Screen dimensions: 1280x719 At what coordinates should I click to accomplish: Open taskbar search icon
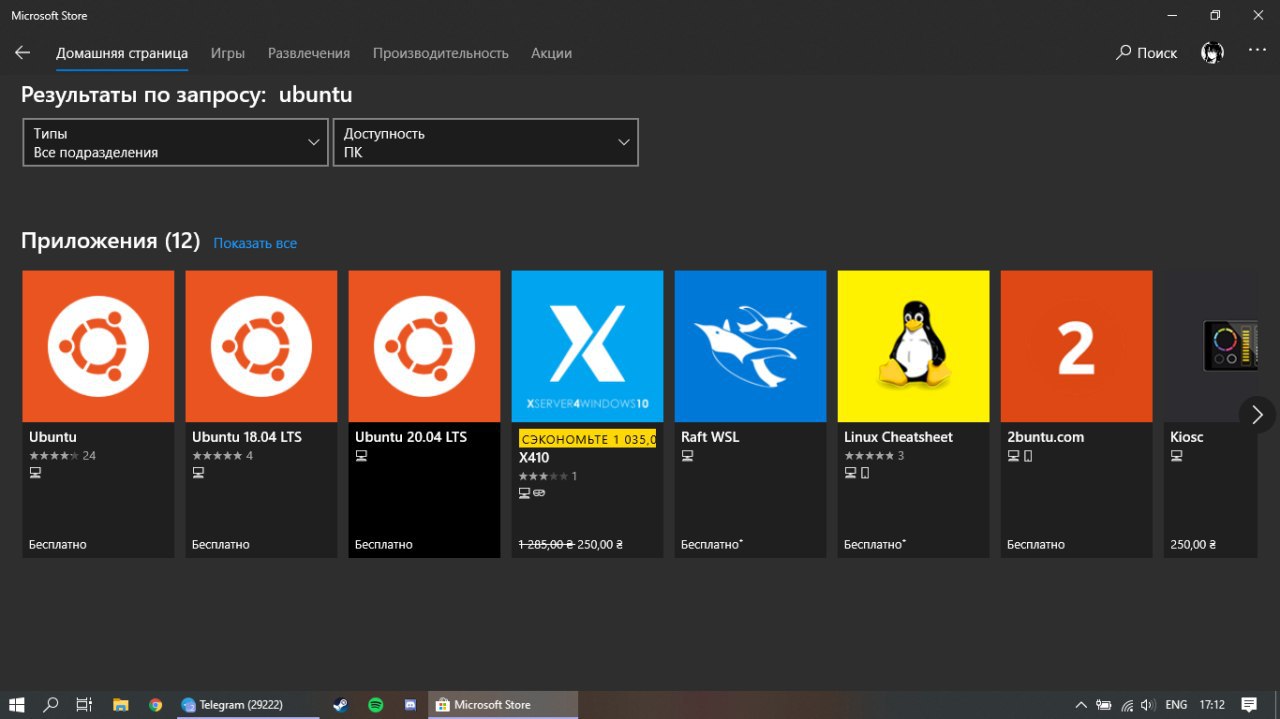point(51,705)
